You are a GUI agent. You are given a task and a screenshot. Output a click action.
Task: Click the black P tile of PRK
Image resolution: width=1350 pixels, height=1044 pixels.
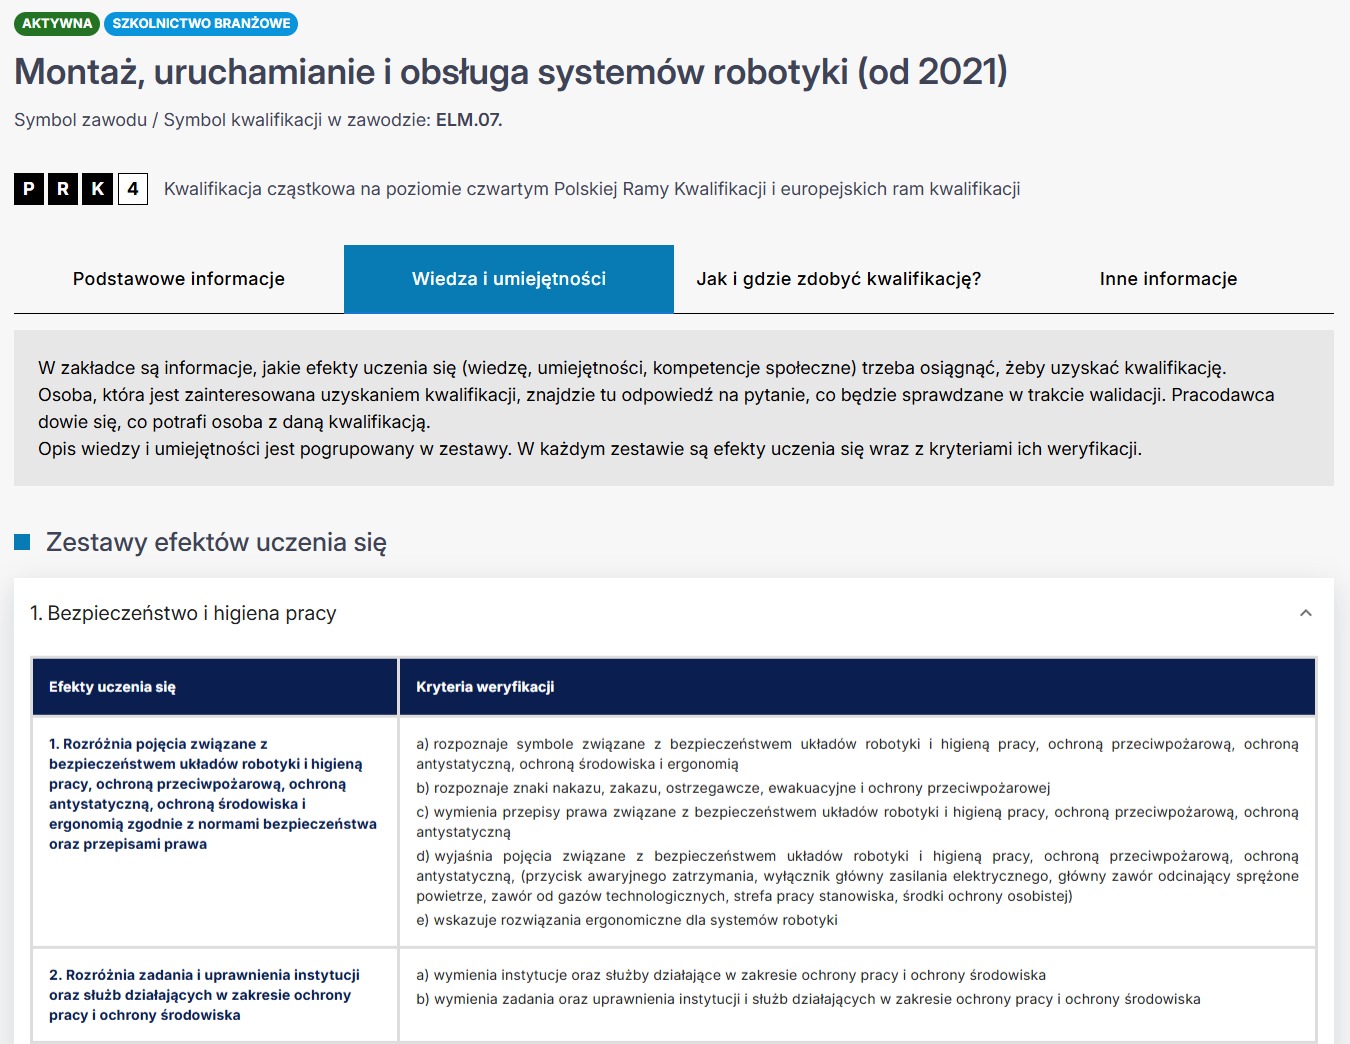(x=29, y=189)
